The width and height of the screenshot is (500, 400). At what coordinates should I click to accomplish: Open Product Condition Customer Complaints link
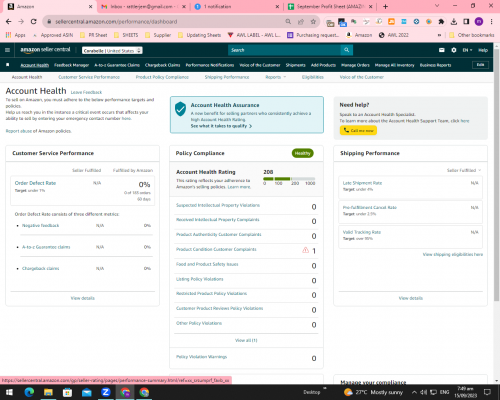[x=216, y=249]
